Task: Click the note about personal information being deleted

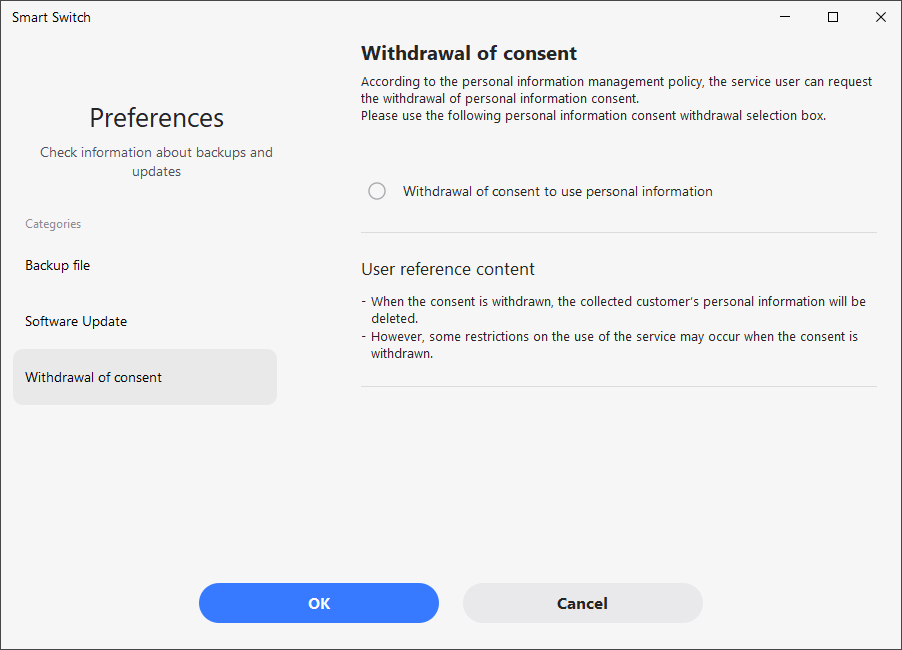Action: [617, 308]
